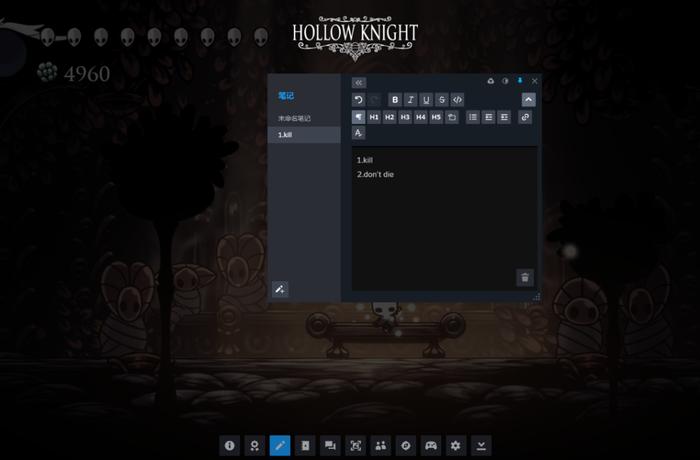Open the web browser in the overlay bar

405,445
